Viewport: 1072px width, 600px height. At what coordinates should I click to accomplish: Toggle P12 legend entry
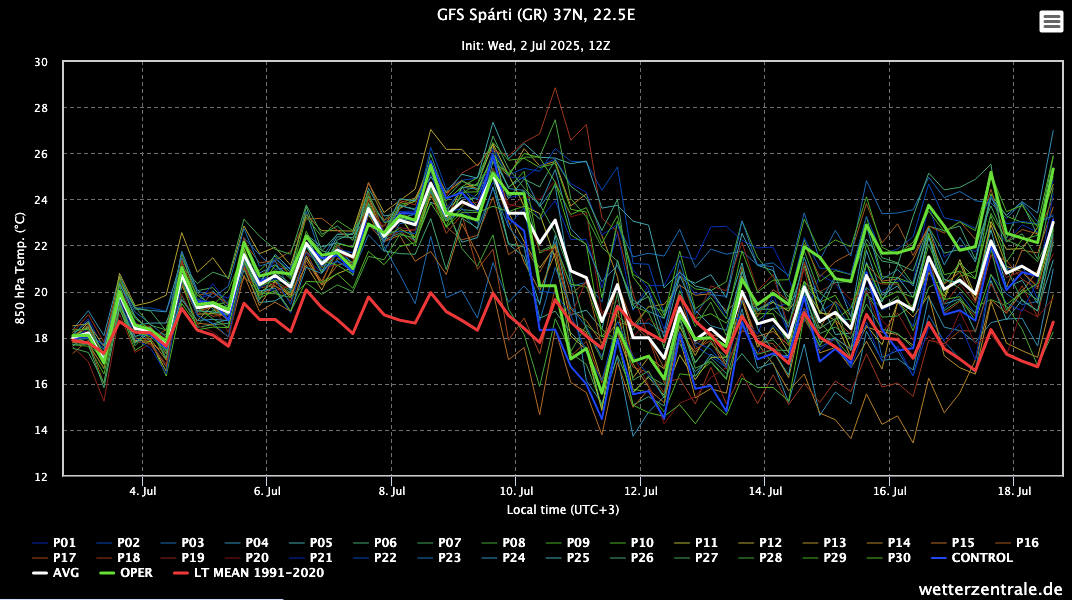(771, 542)
